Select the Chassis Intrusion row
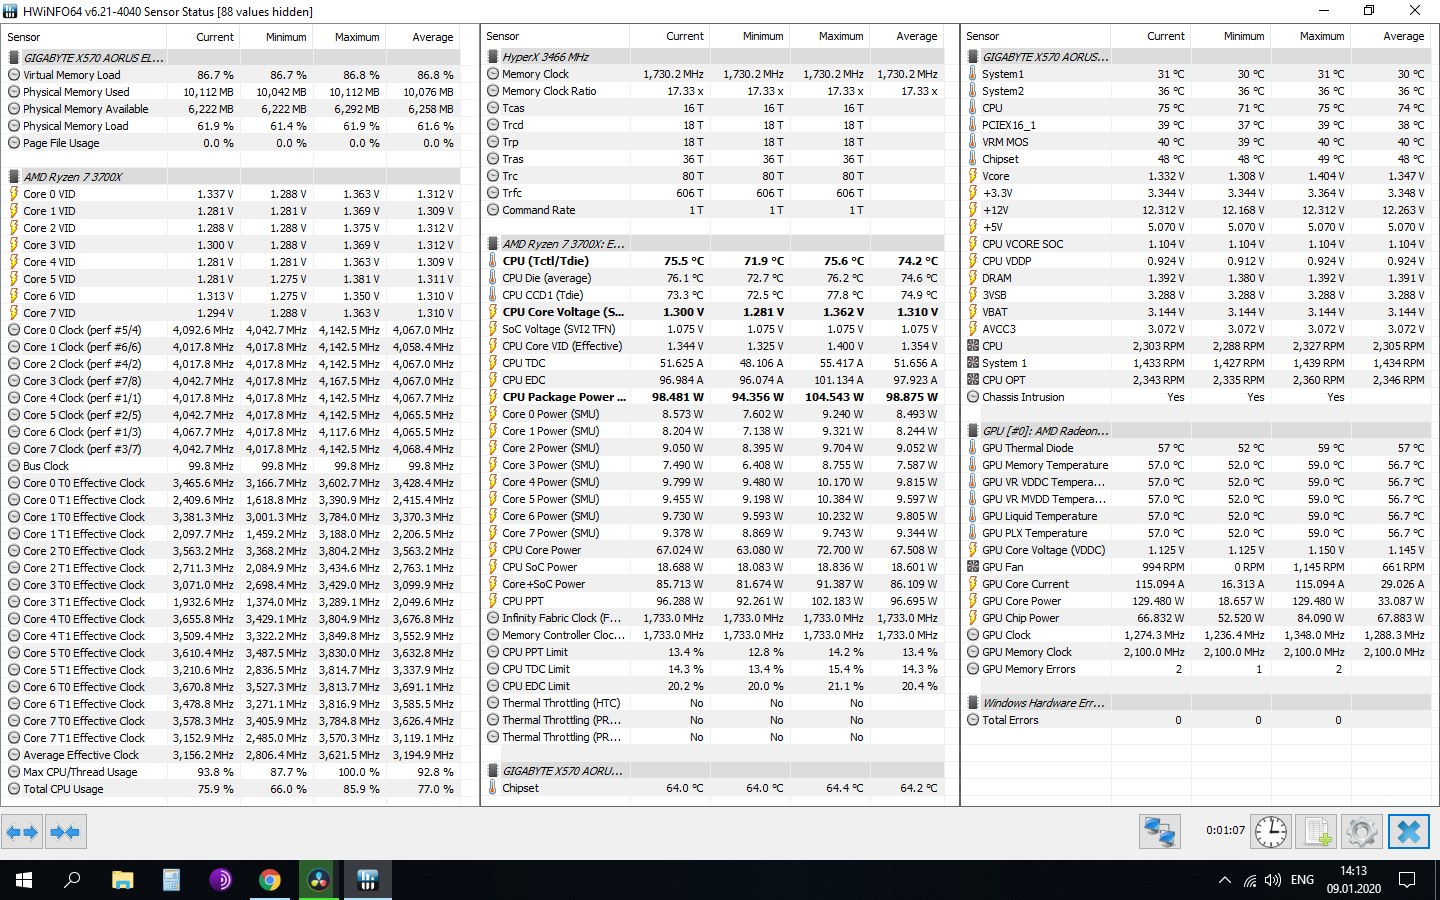The width and height of the screenshot is (1440, 900). 1198,397
